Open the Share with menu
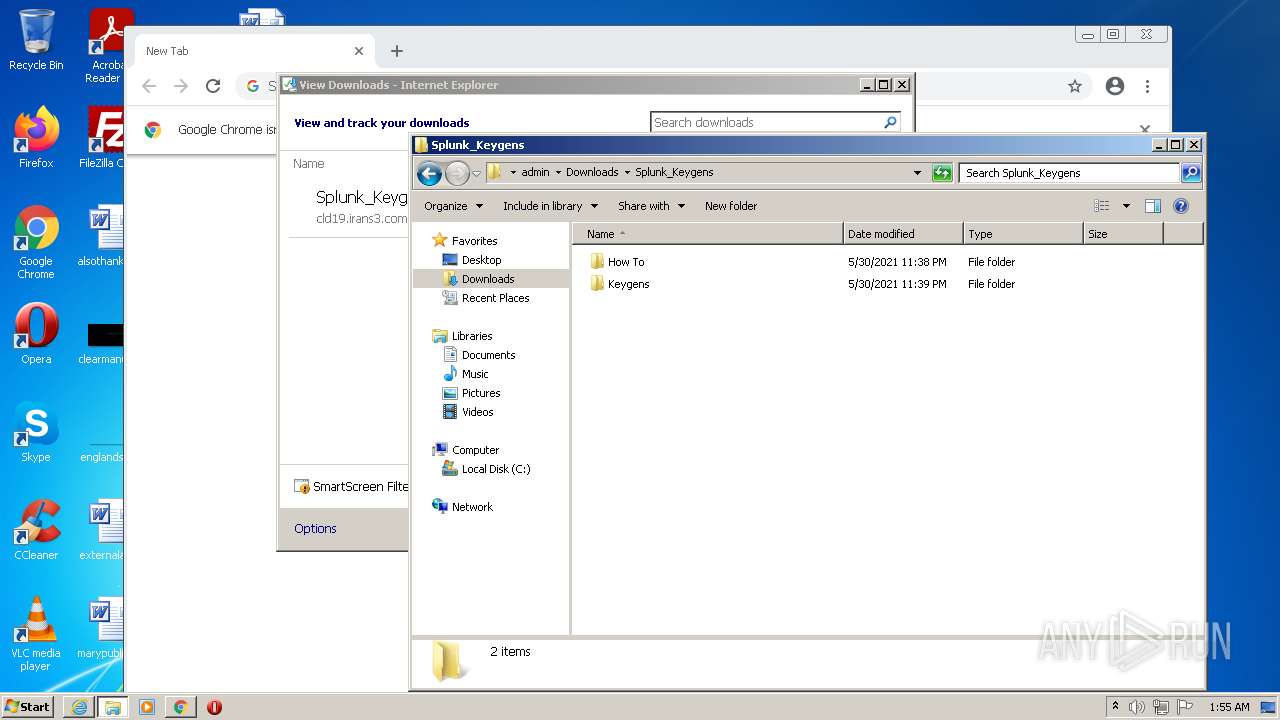Screen dimensions: 1280x720 651,206
